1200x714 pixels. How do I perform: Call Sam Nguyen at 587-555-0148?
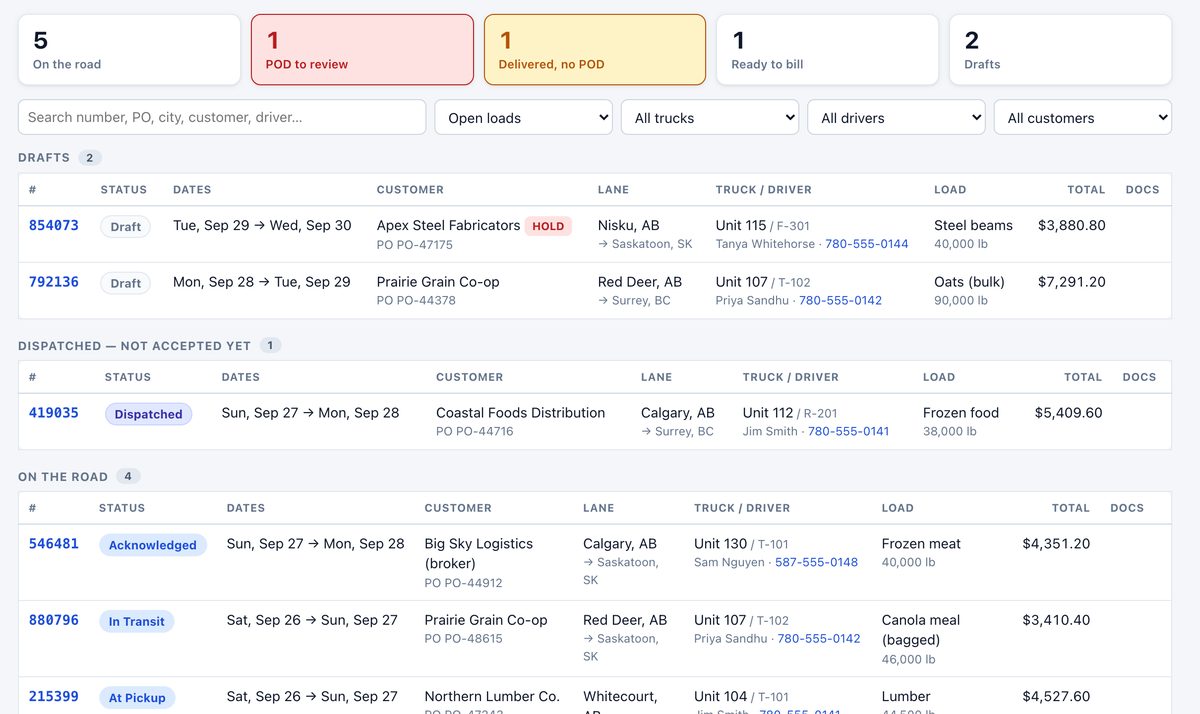pos(816,562)
